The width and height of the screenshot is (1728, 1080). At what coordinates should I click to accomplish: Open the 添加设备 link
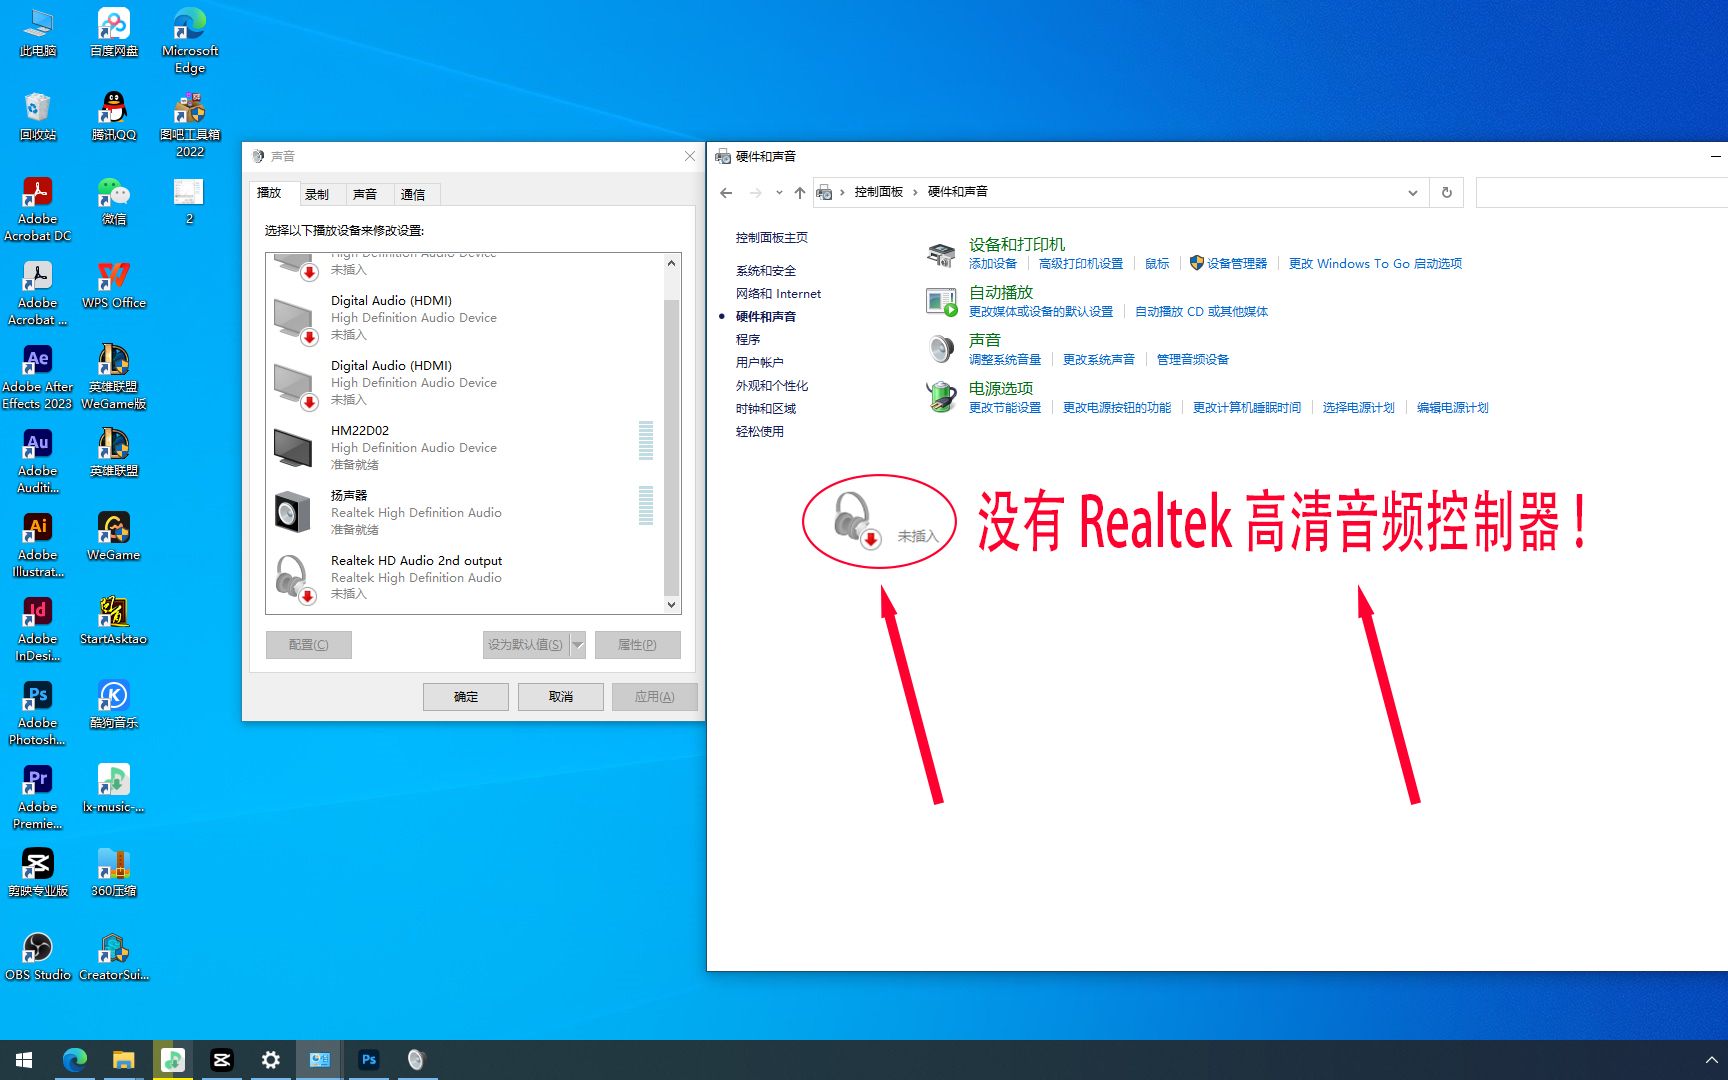tap(992, 264)
